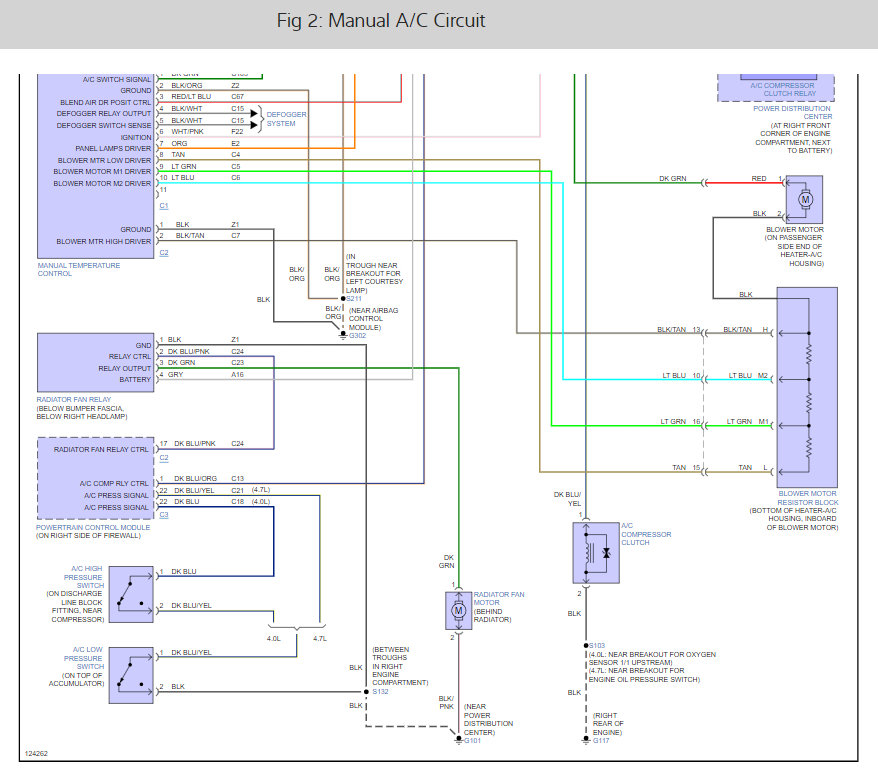This screenshot has height=783, width=878.
Task: Click the A/C compressor clutch coil symbol
Action: coord(596,553)
